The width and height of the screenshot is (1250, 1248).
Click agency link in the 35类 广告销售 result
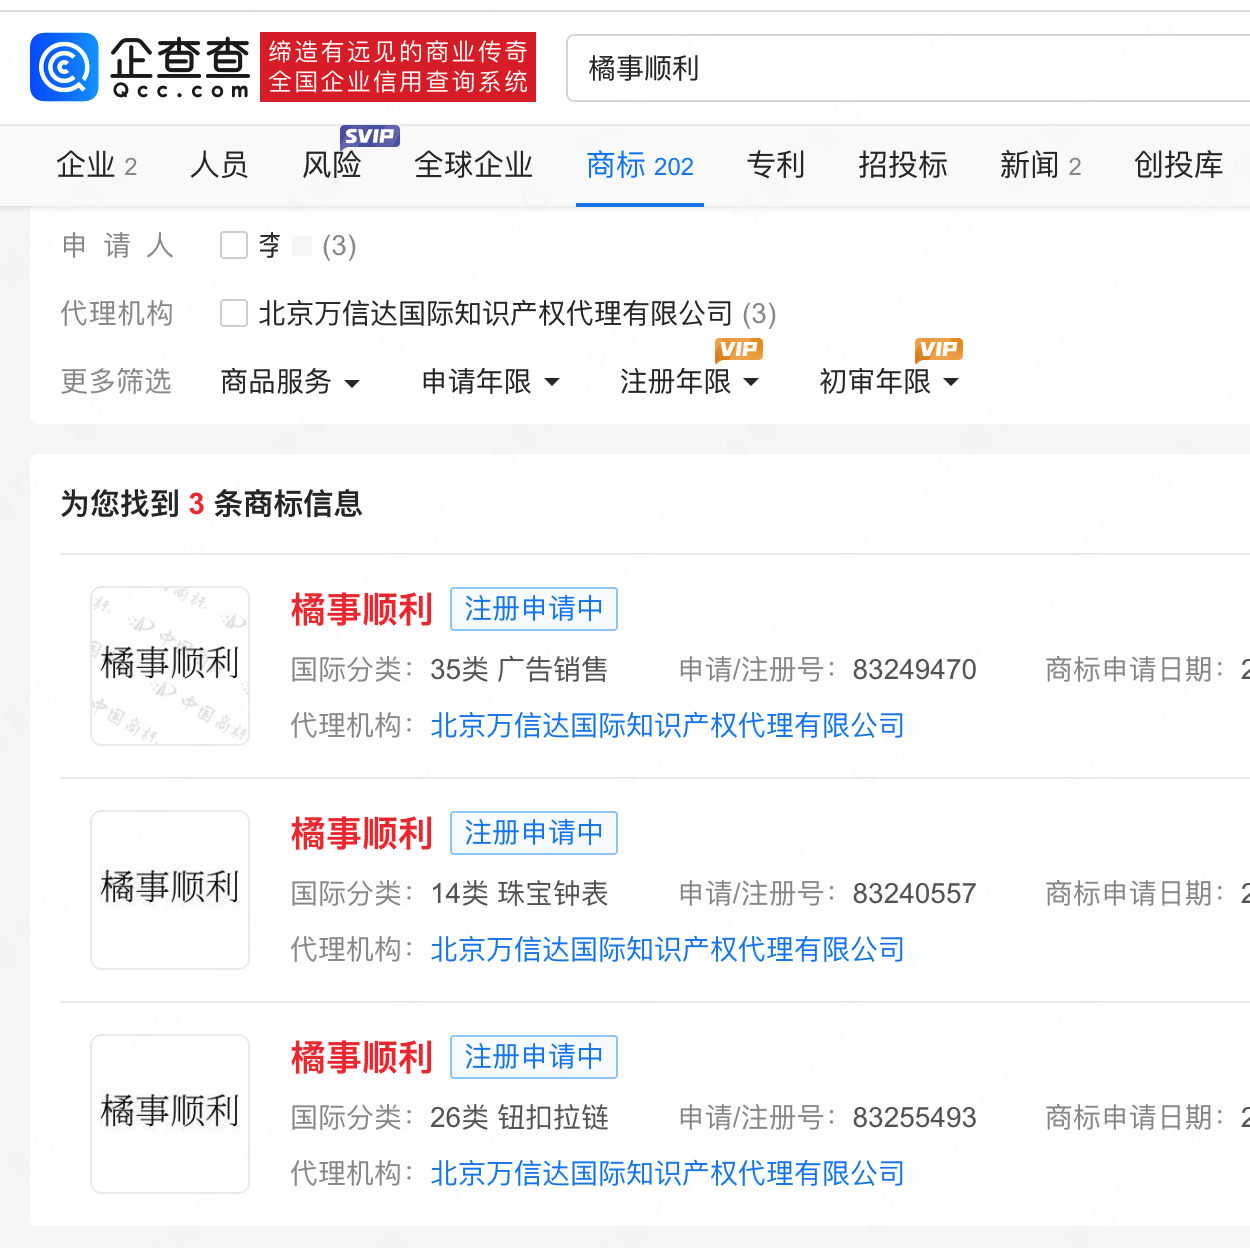(x=667, y=725)
